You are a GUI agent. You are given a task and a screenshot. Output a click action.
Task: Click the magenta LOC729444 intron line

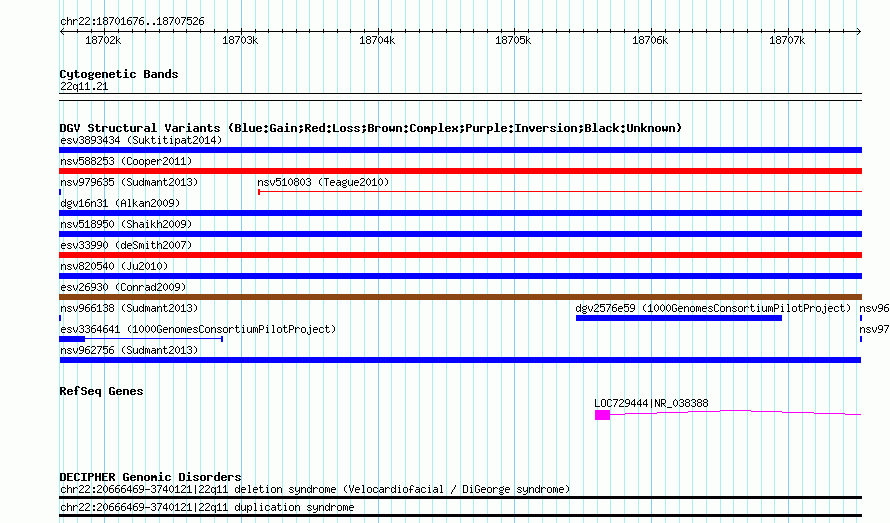(x=736, y=412)
